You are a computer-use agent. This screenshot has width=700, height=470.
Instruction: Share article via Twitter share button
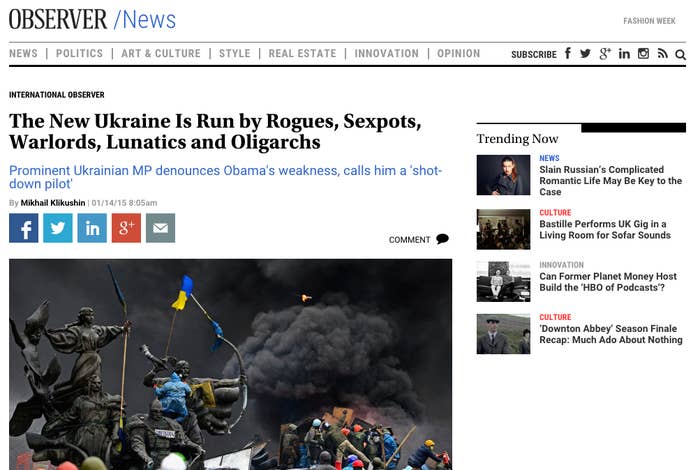(x=58, y=228)
